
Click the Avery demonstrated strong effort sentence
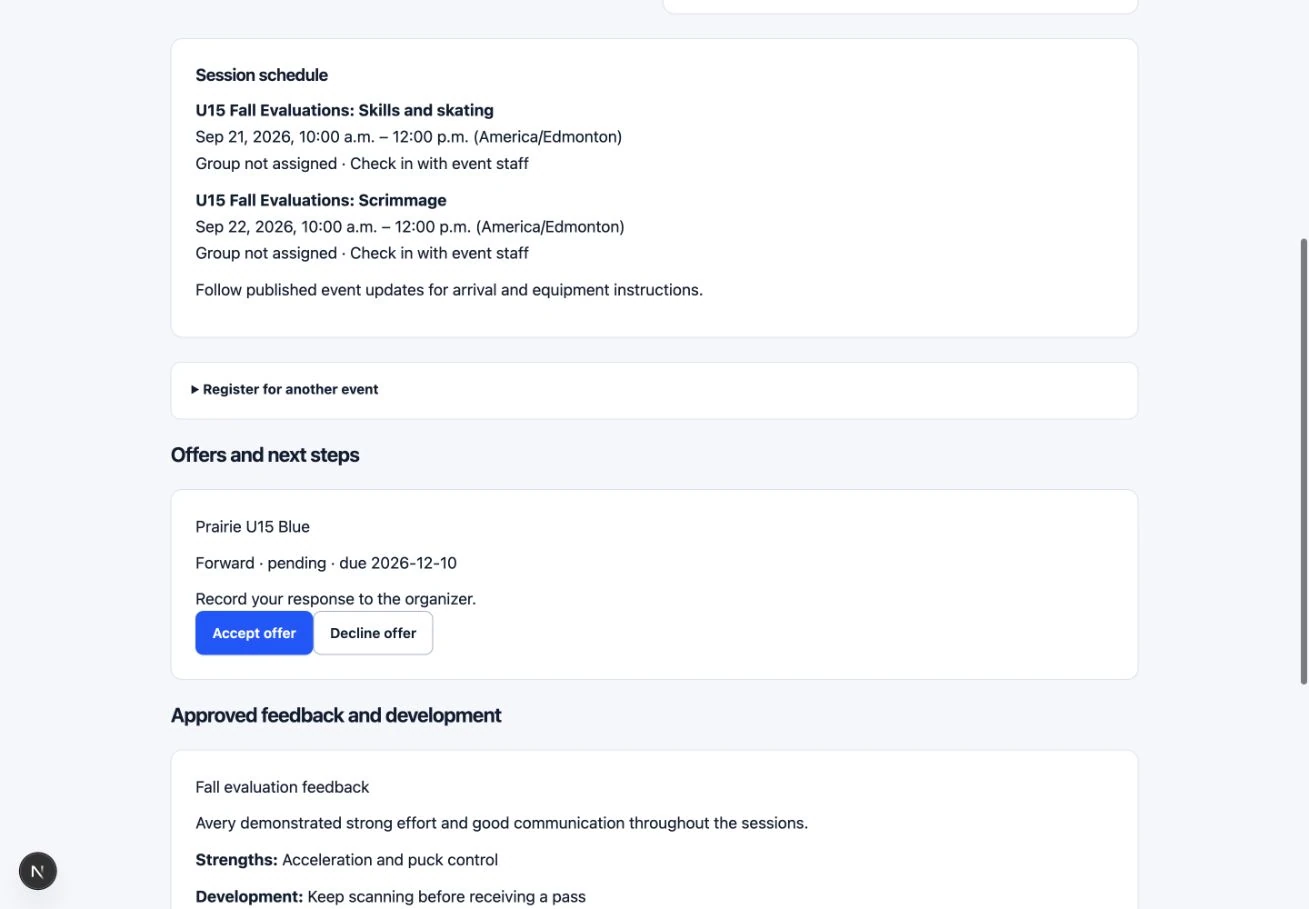502,823
